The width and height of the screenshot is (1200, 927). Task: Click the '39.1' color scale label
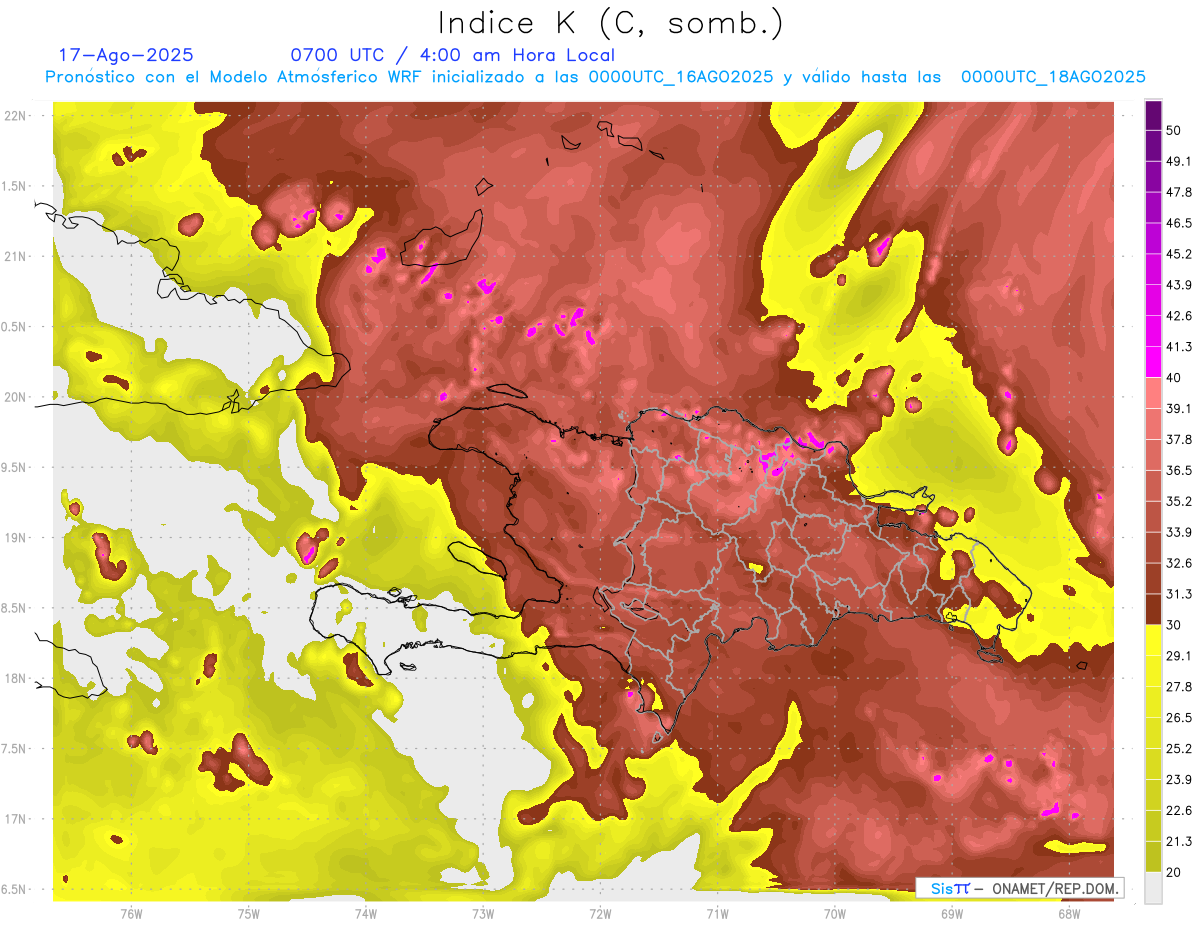(x=1179, y=408)
